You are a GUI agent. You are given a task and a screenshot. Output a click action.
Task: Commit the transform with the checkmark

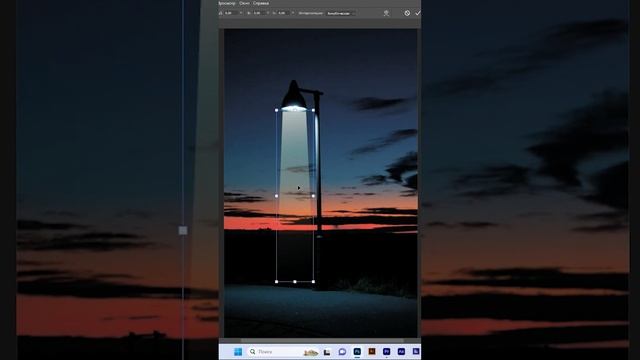coord(418,13)
